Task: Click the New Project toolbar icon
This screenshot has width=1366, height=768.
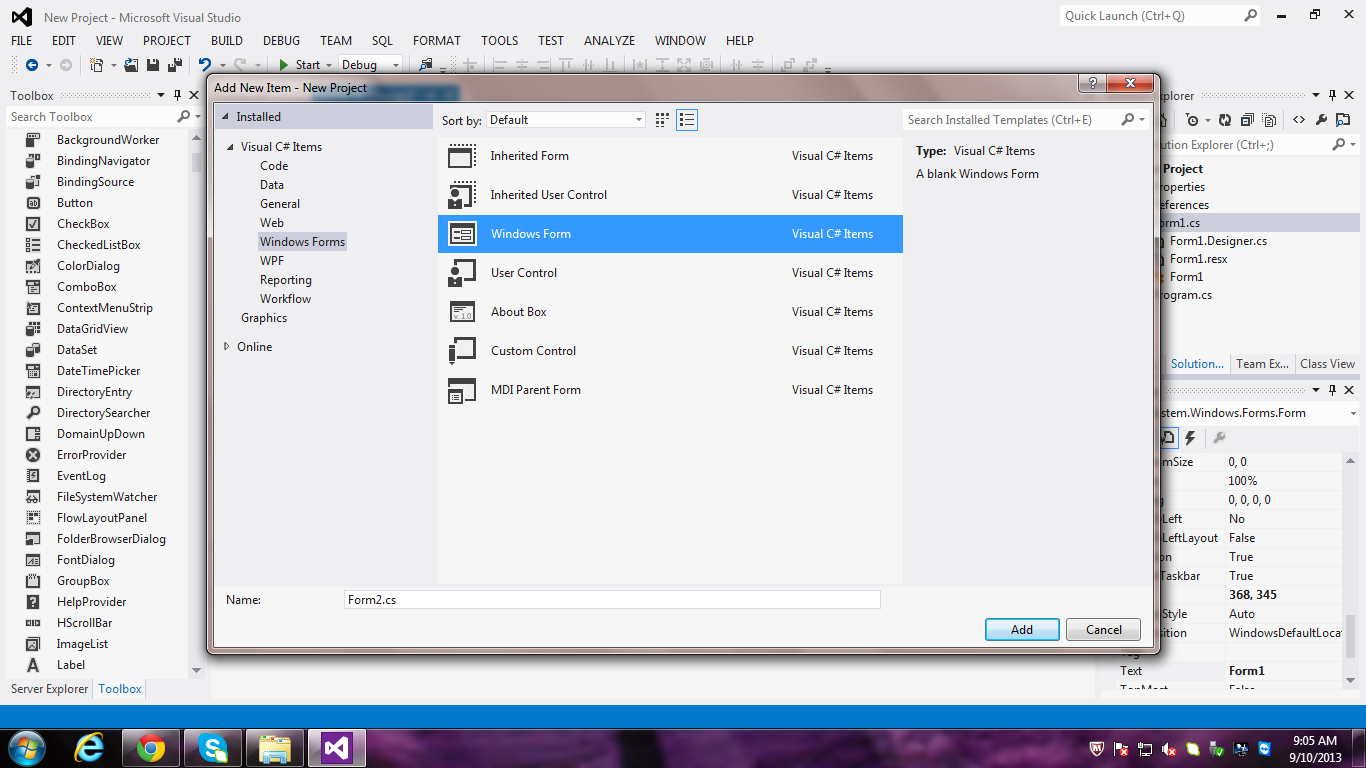Action: [x=97, y=65]
